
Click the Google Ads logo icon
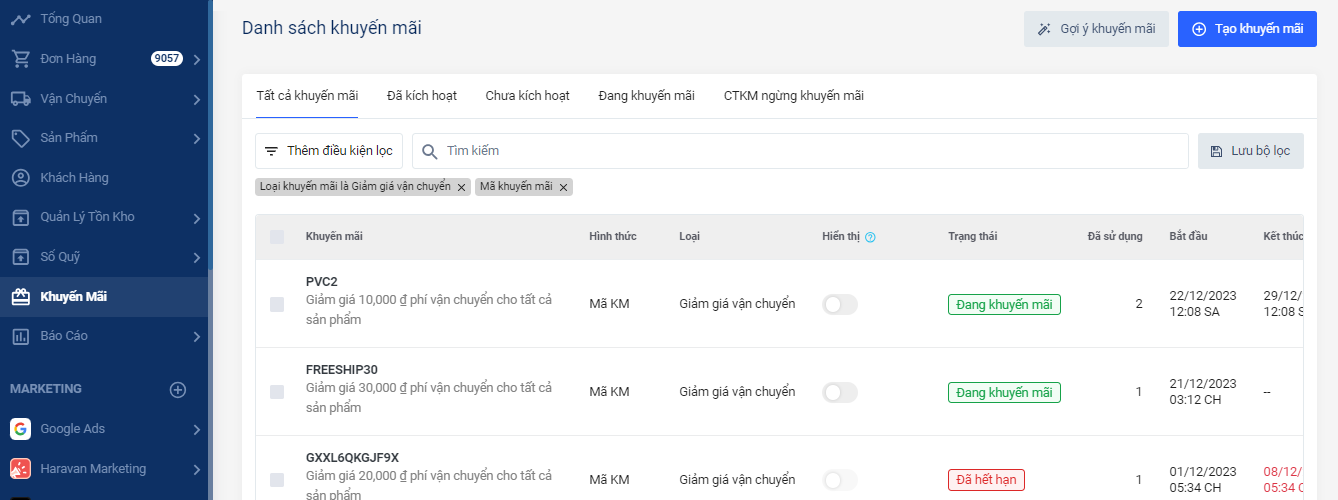coord(20,429)
